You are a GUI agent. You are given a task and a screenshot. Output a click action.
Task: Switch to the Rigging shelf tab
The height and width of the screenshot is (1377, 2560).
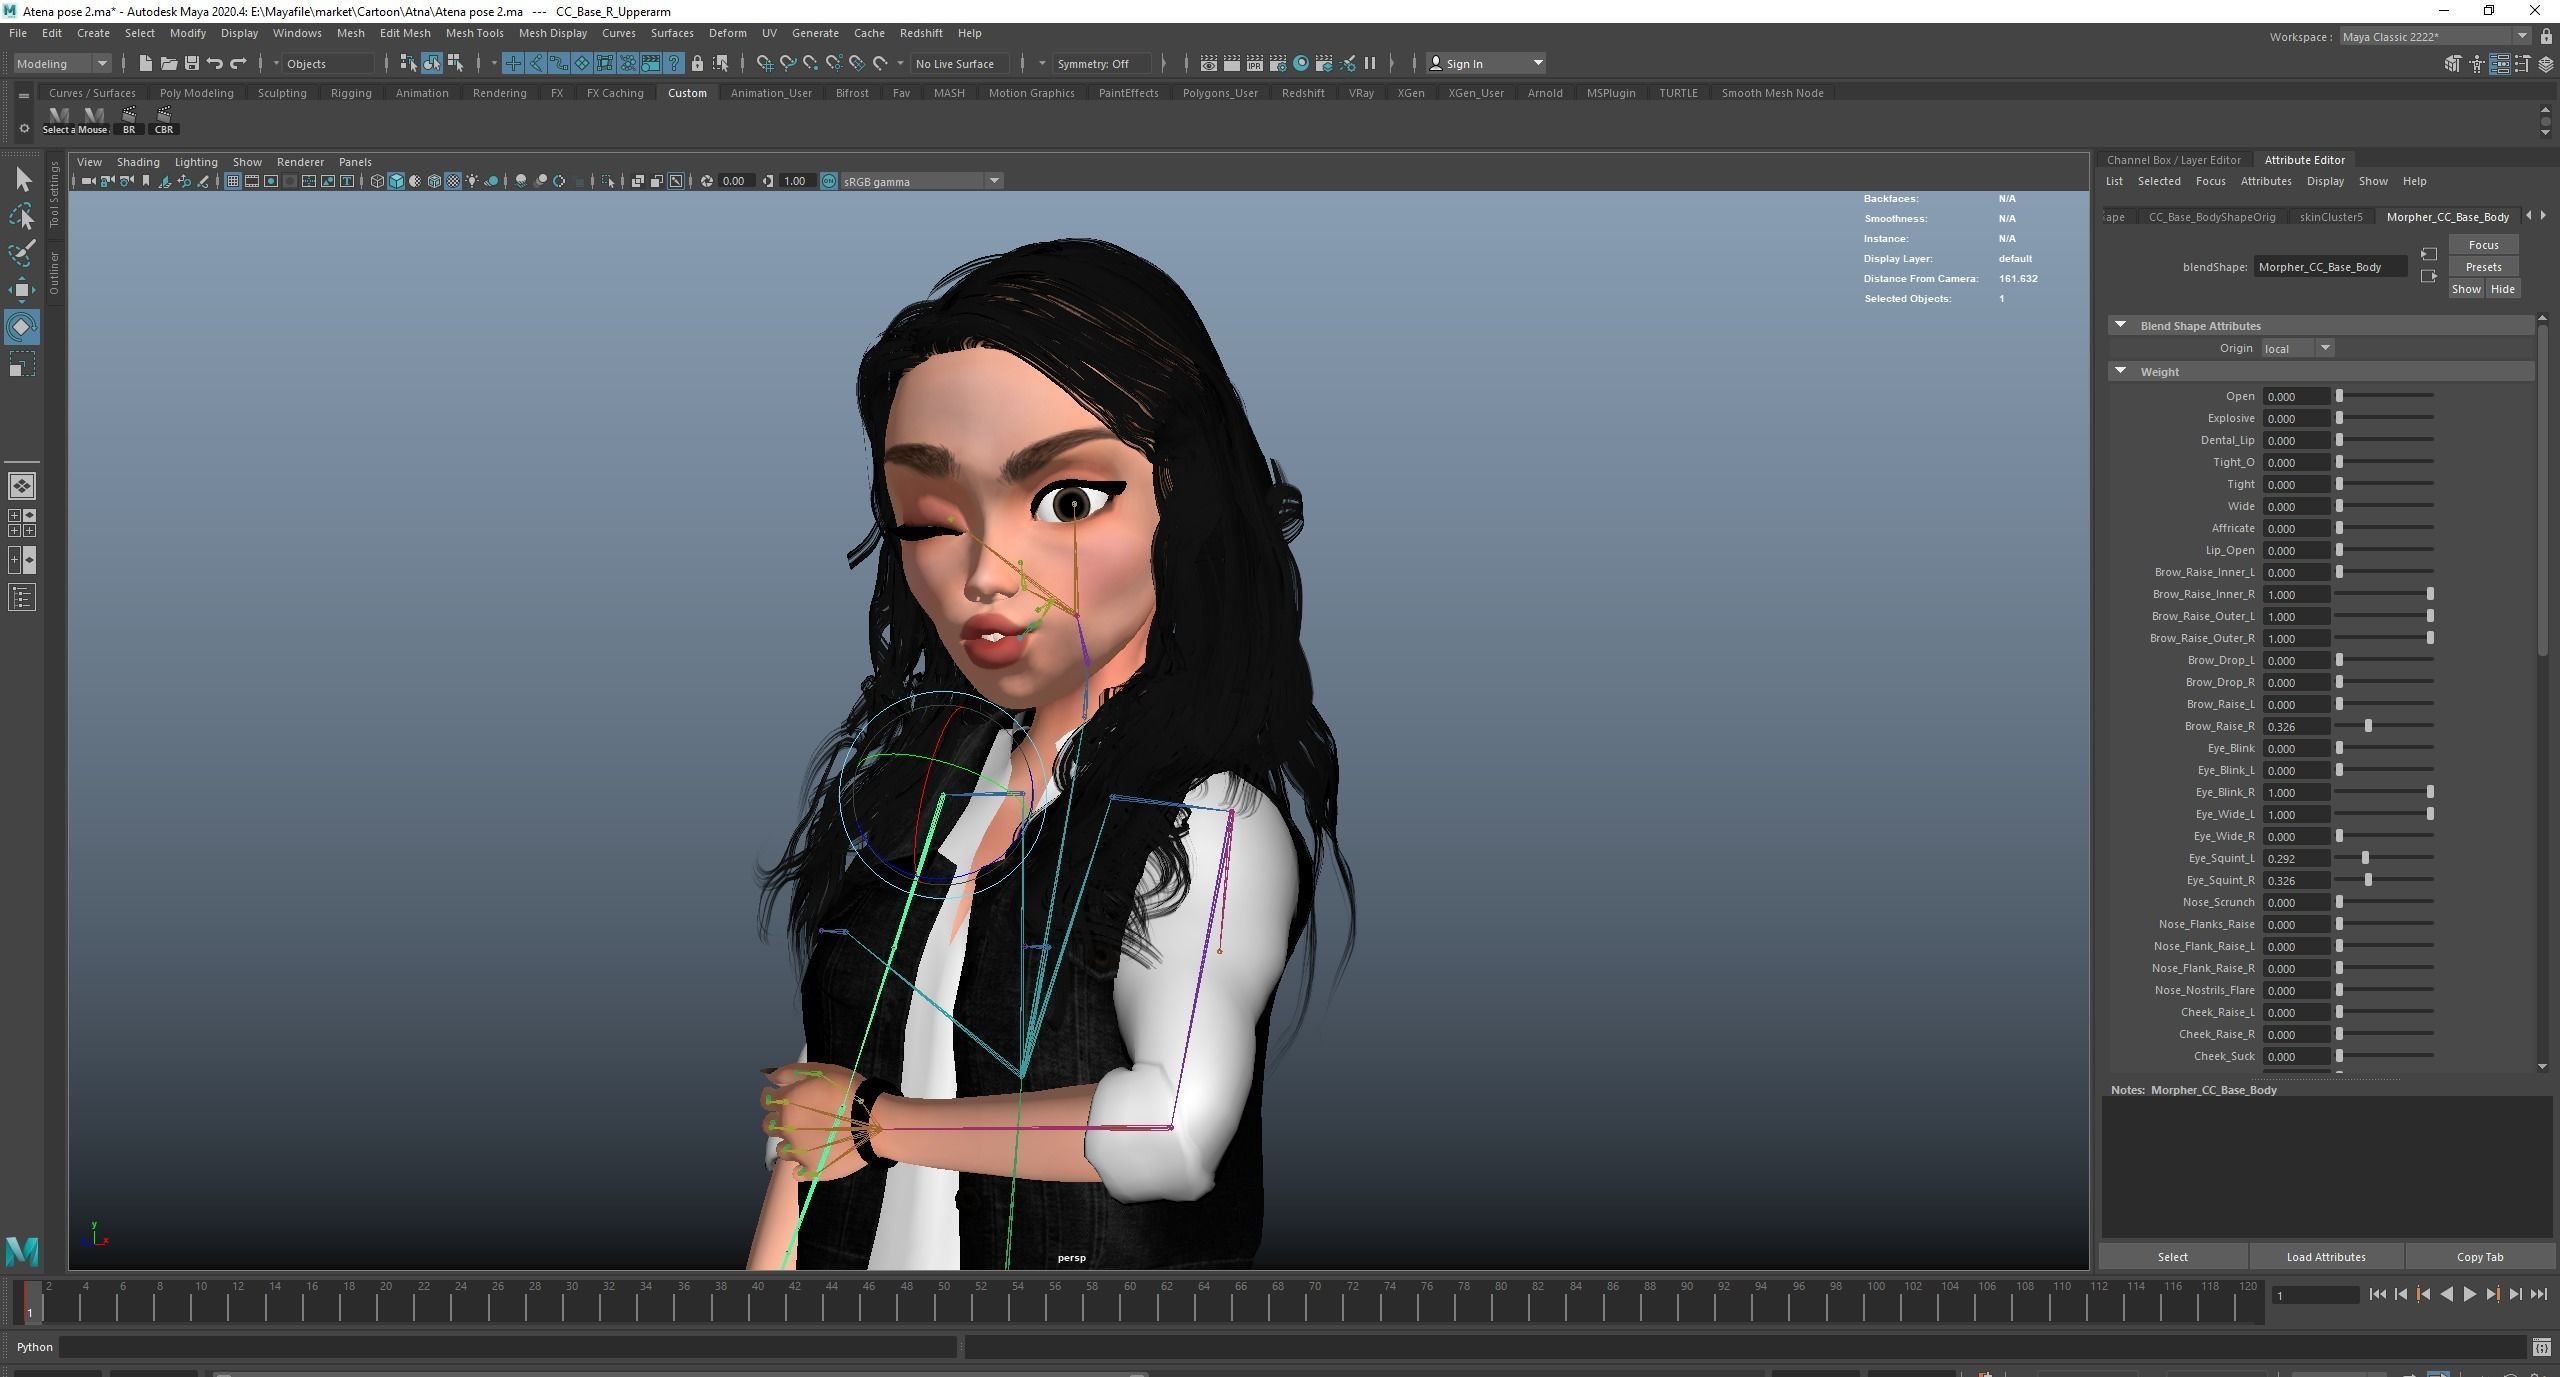click(351, 93)
